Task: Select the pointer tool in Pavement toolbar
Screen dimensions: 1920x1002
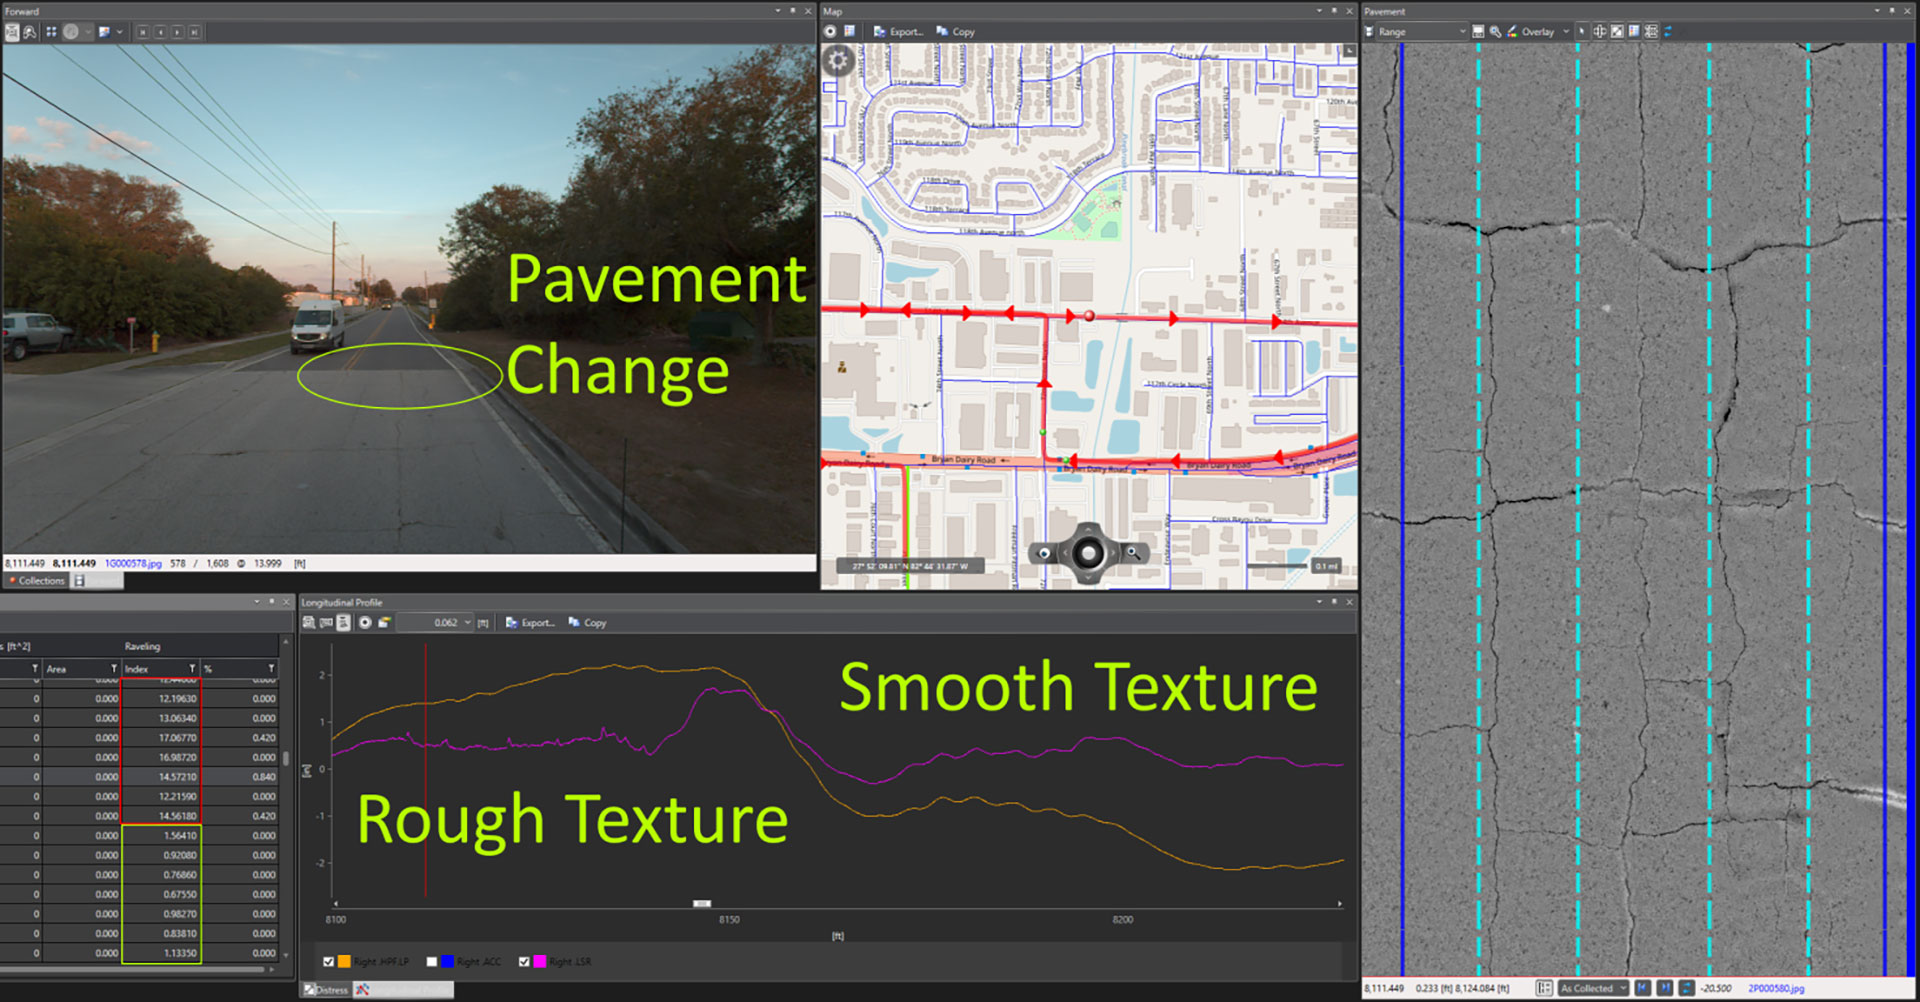Action: pos(1582,32)
